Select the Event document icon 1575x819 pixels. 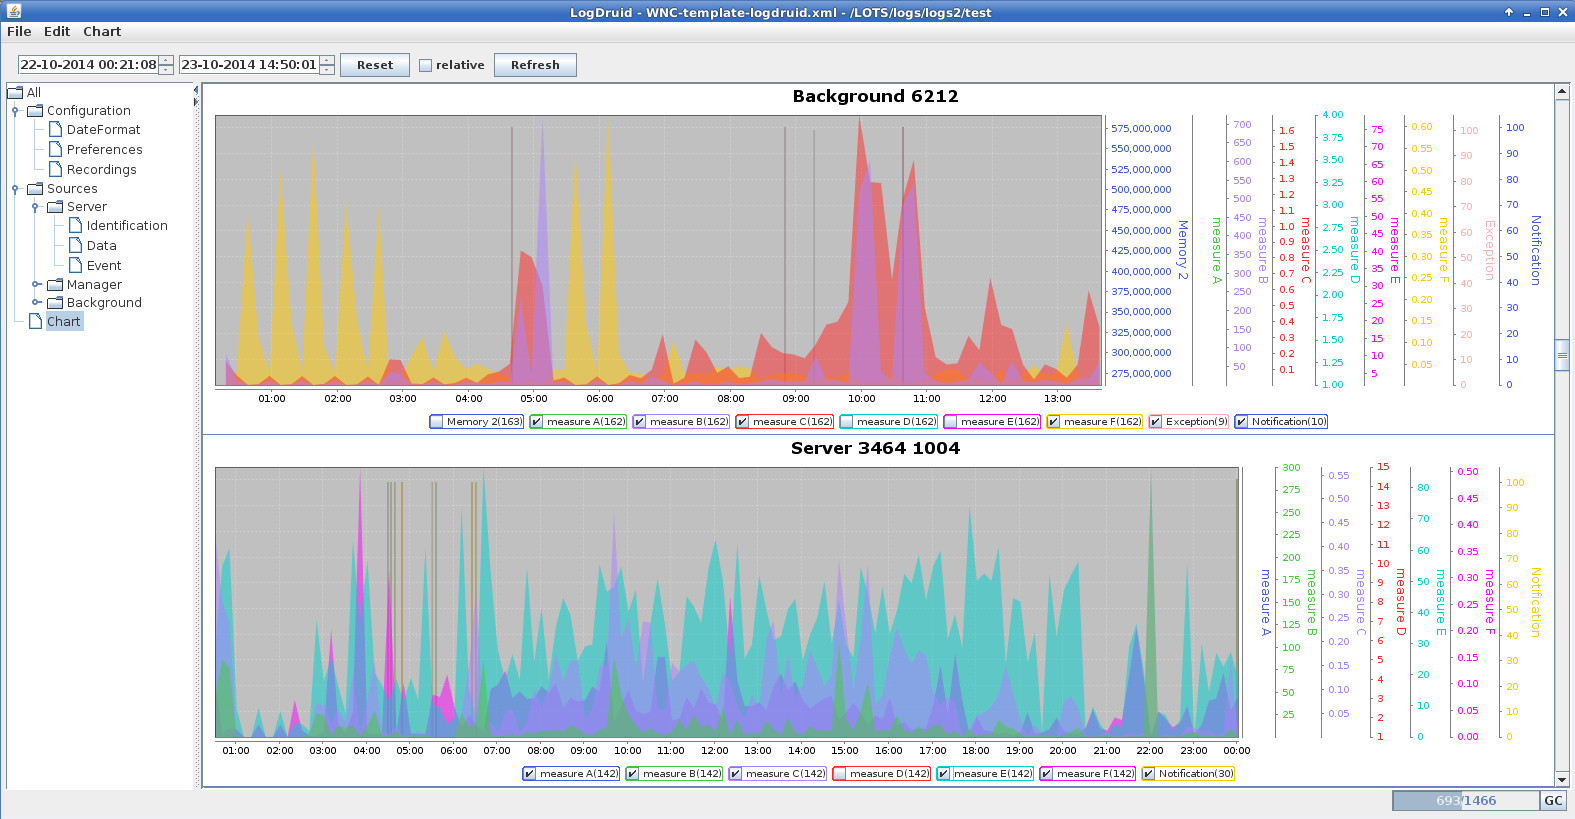[75, 266]
